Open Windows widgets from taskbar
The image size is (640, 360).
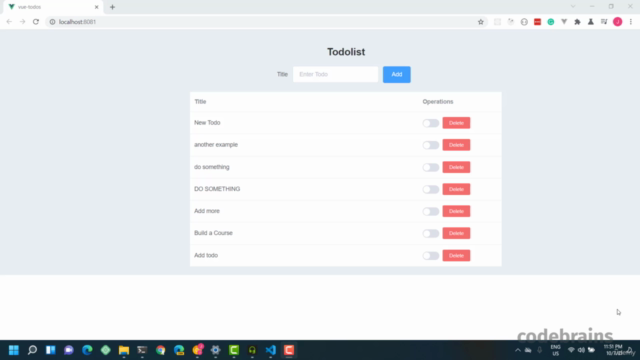tap(51, 350)
